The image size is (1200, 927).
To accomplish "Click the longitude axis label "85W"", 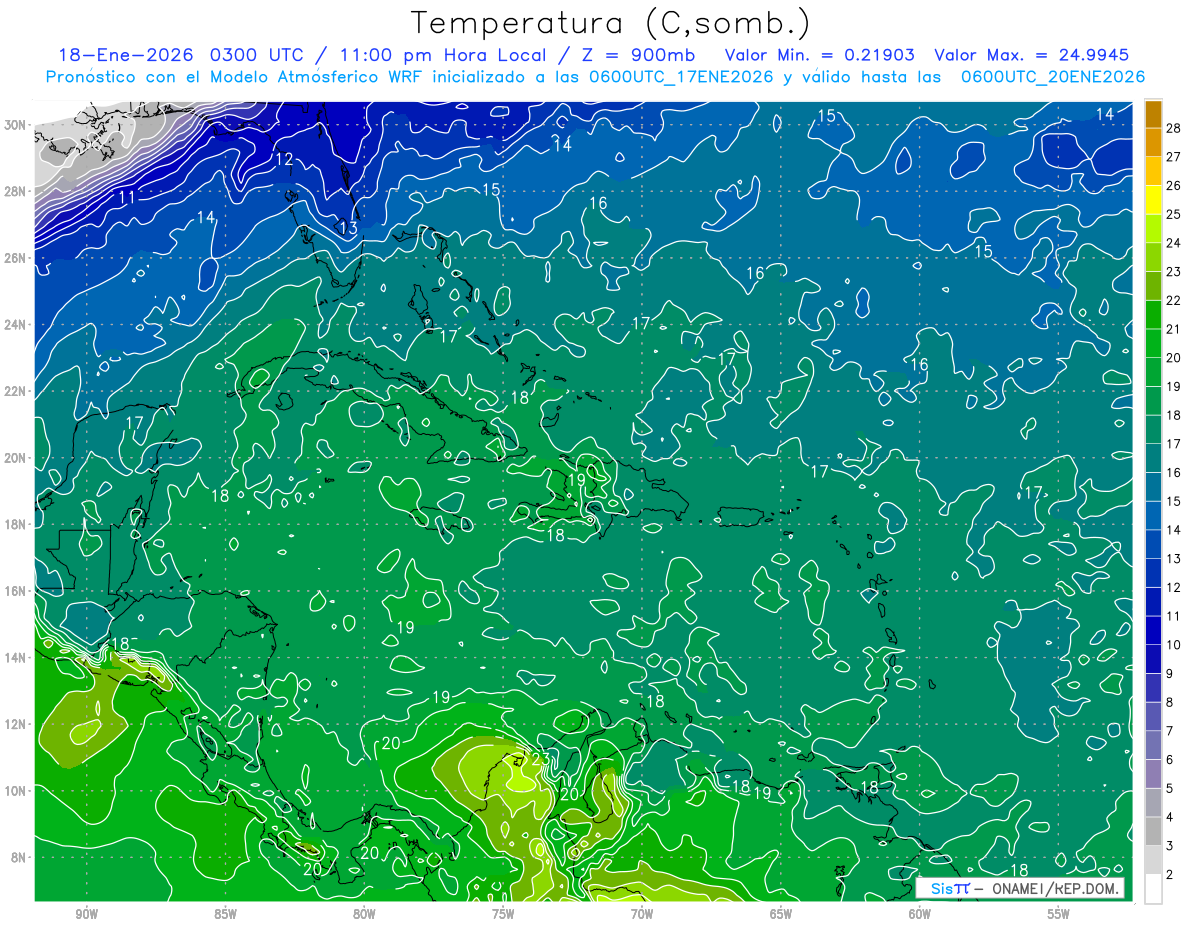I will 225,914.
